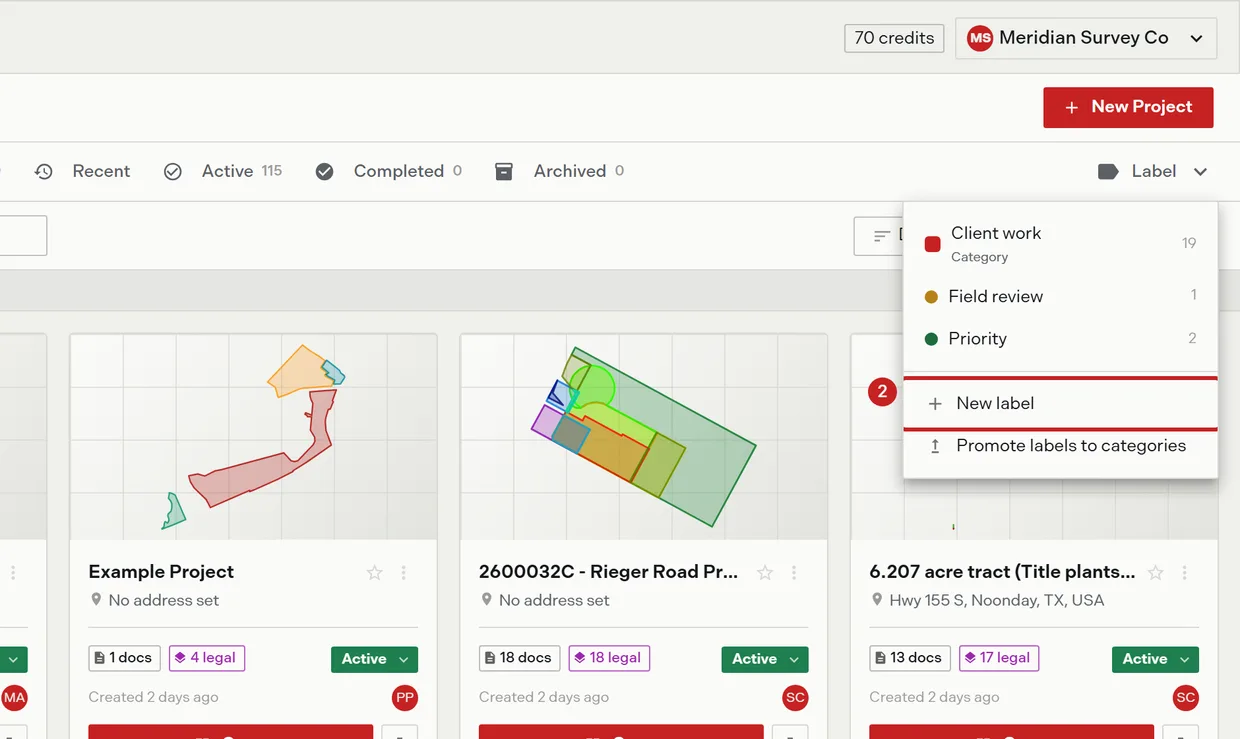Click the plus icon beside New label
The image size is (1240, 739).
(x=935, y=404)
